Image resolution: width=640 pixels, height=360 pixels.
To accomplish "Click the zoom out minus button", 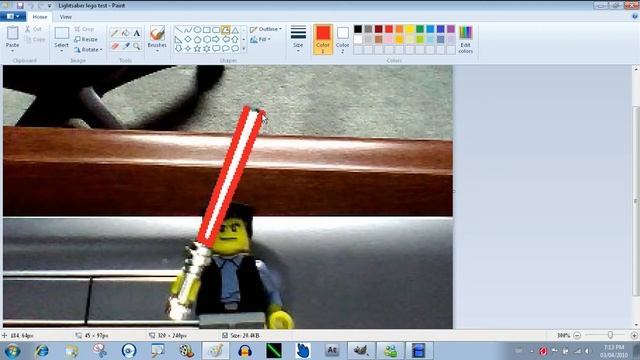I will pyautogui.click(x=577, y=336).
